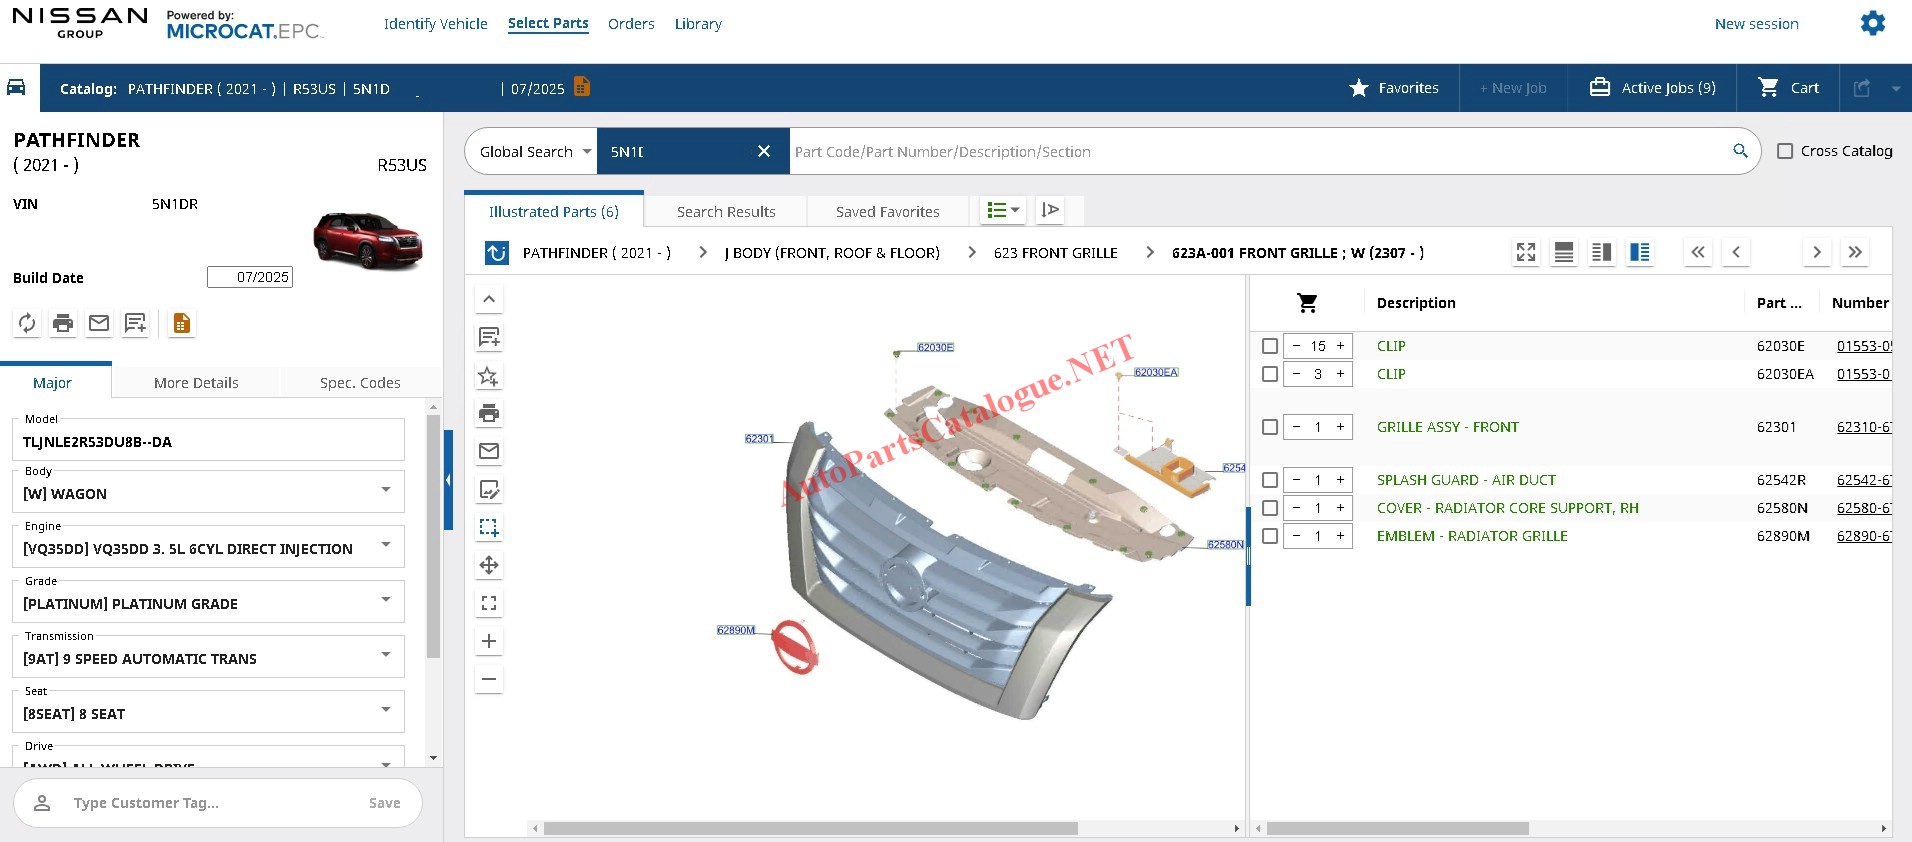The width and height of the screenshot is (1912, 842).
Task: Switch to the Search Results tab
Action: tap(726, 212)
